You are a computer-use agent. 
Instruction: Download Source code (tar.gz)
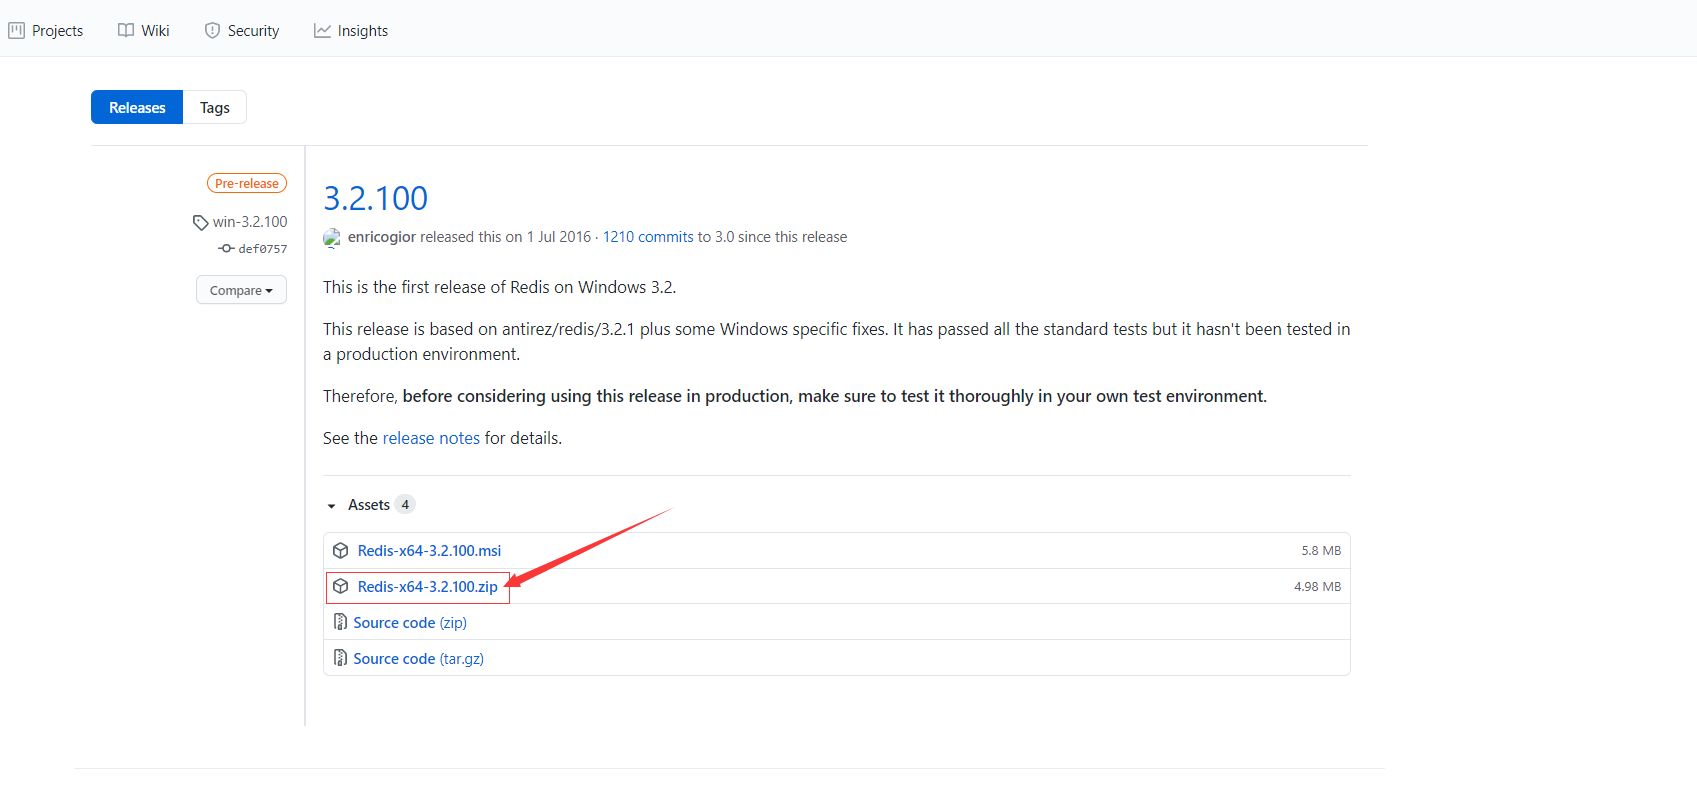(x=418, y=659)
